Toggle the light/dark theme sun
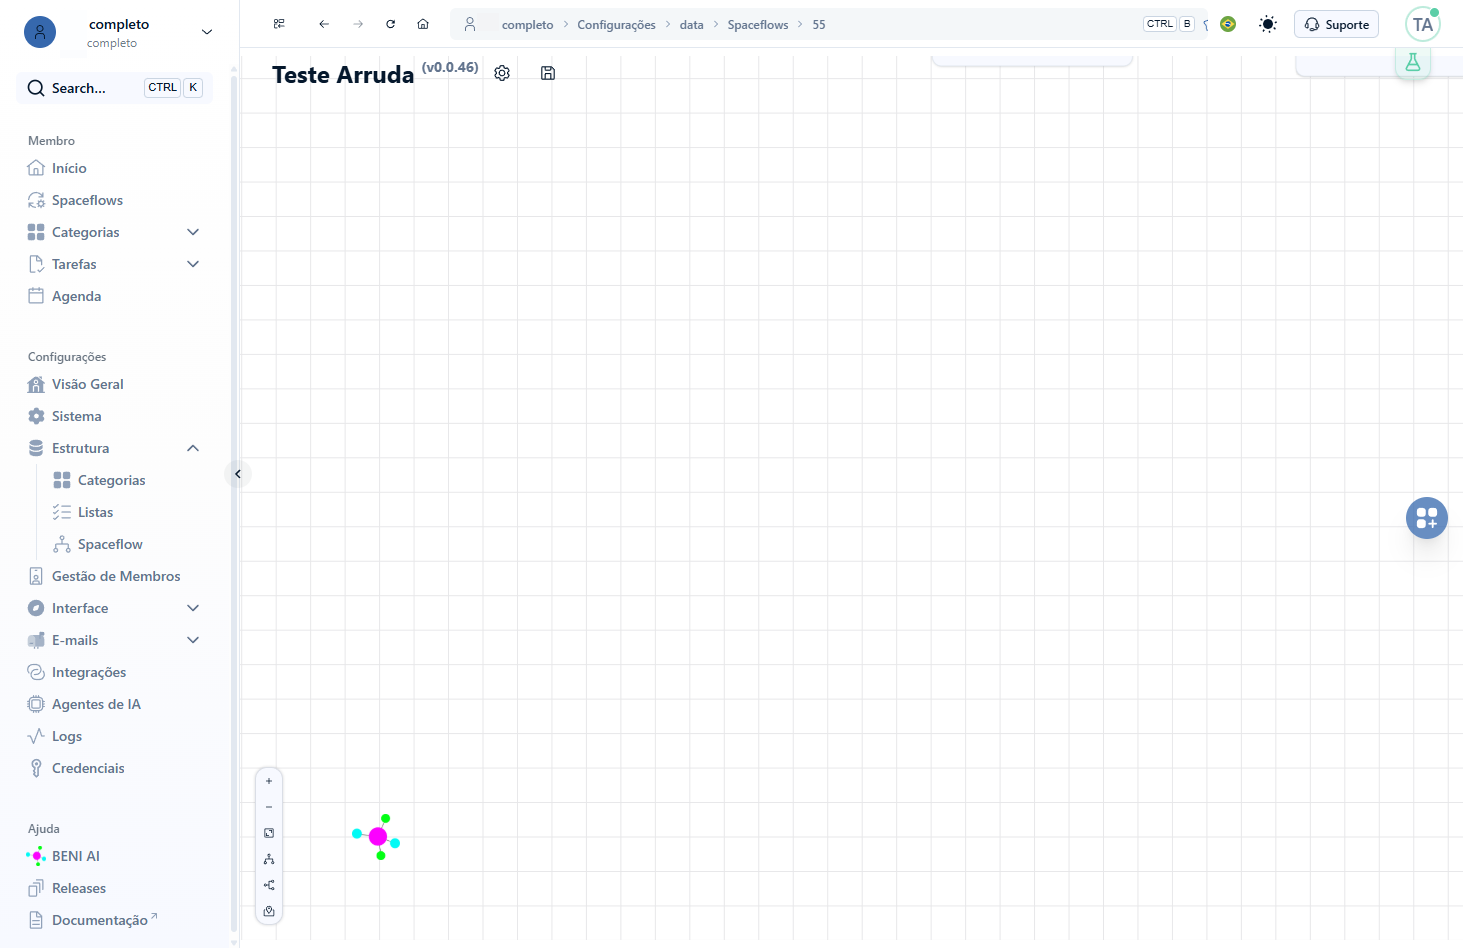This screenshot has height=948, width=1463. click(1268, 24)
